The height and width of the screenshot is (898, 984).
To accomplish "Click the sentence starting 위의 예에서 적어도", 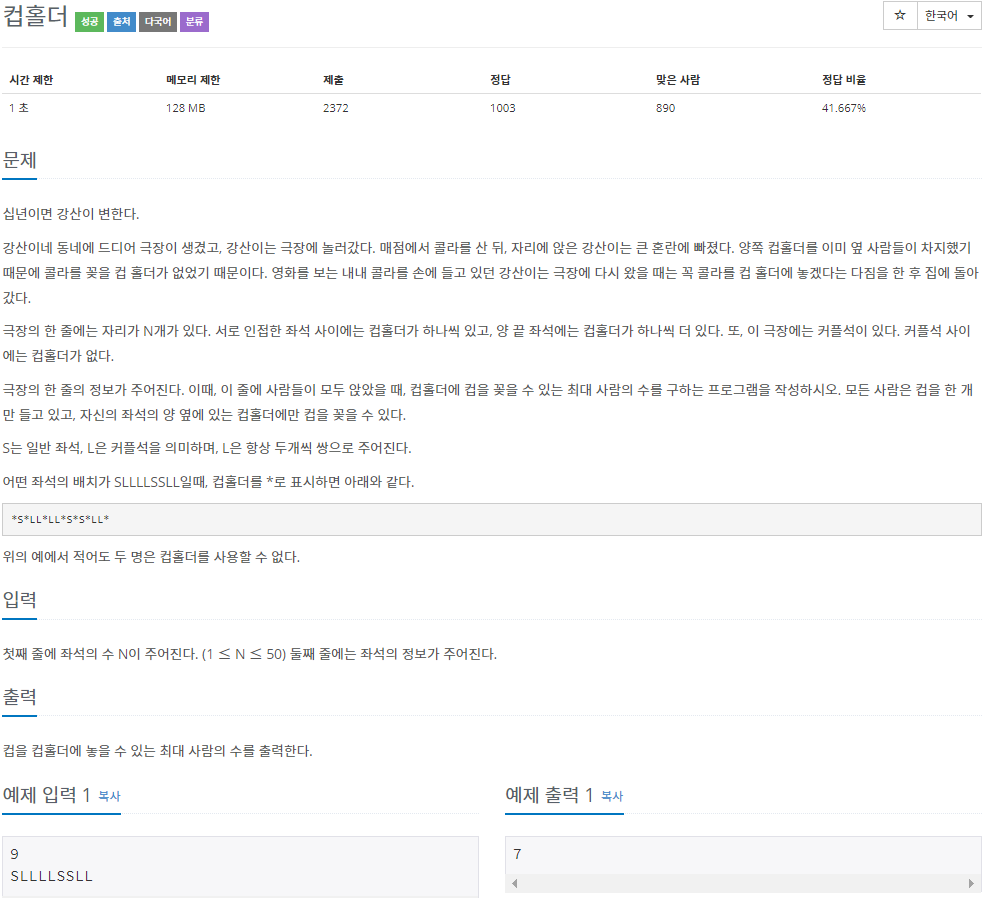I will pyautogui.click(x=151, y=557).
